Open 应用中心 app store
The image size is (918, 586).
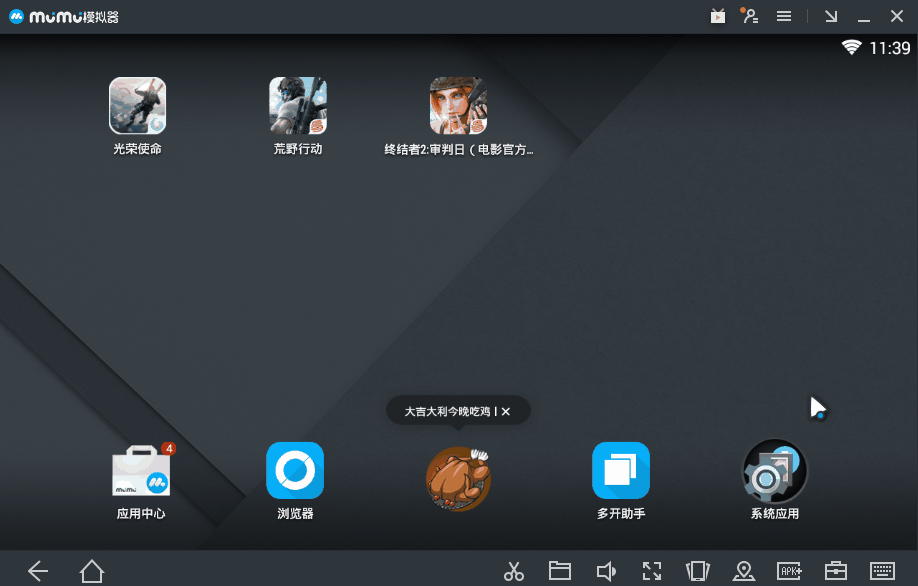coord(141,471)
